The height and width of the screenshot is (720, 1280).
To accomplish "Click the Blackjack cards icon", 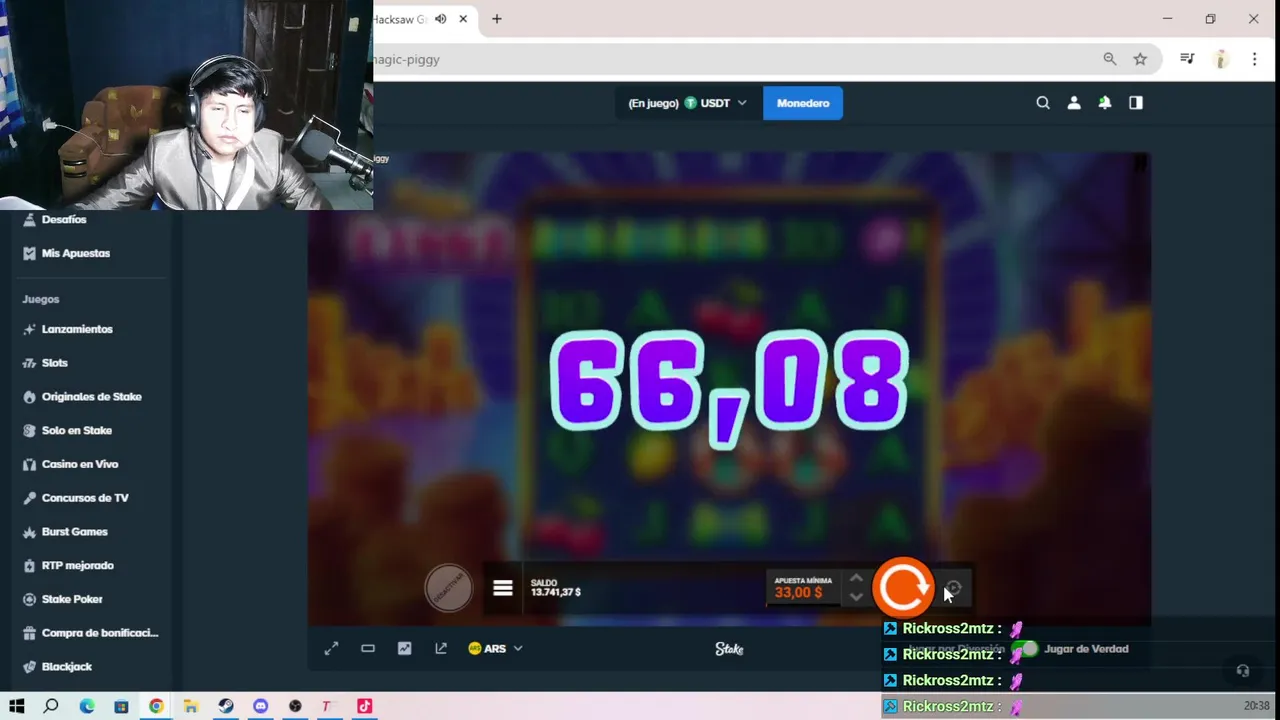I will [29, 667].
